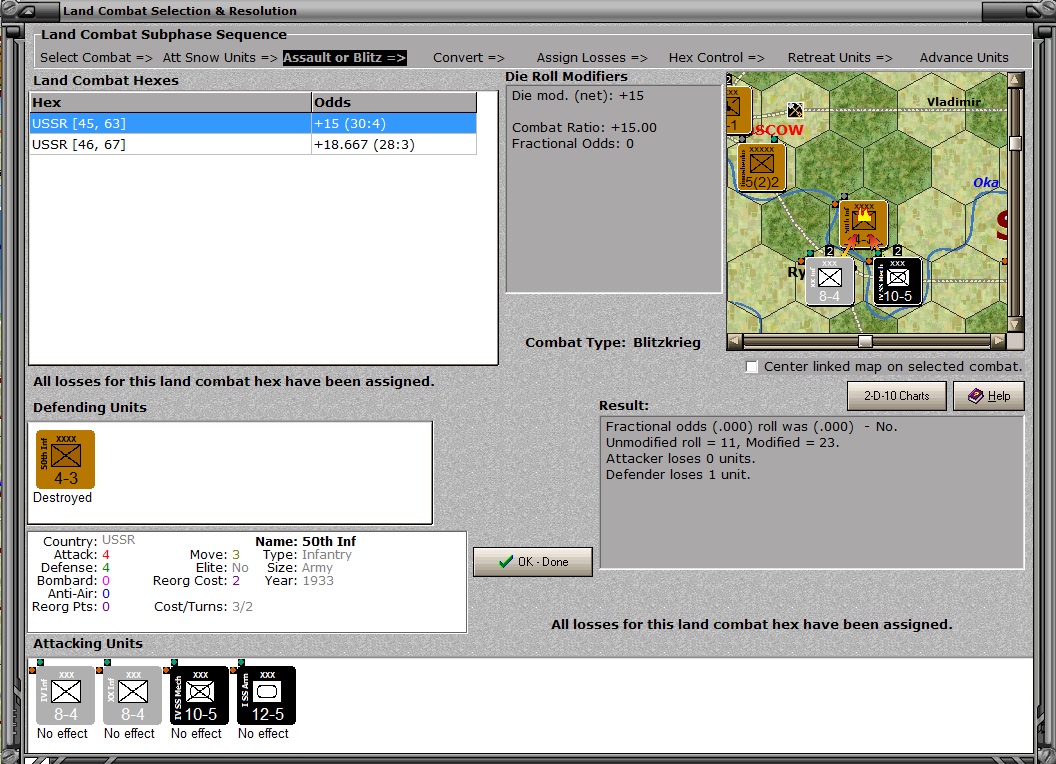Select the defending 50th Inf army counter
Viewport: 1056px width, 764px height.
click(x=65, y=459)
